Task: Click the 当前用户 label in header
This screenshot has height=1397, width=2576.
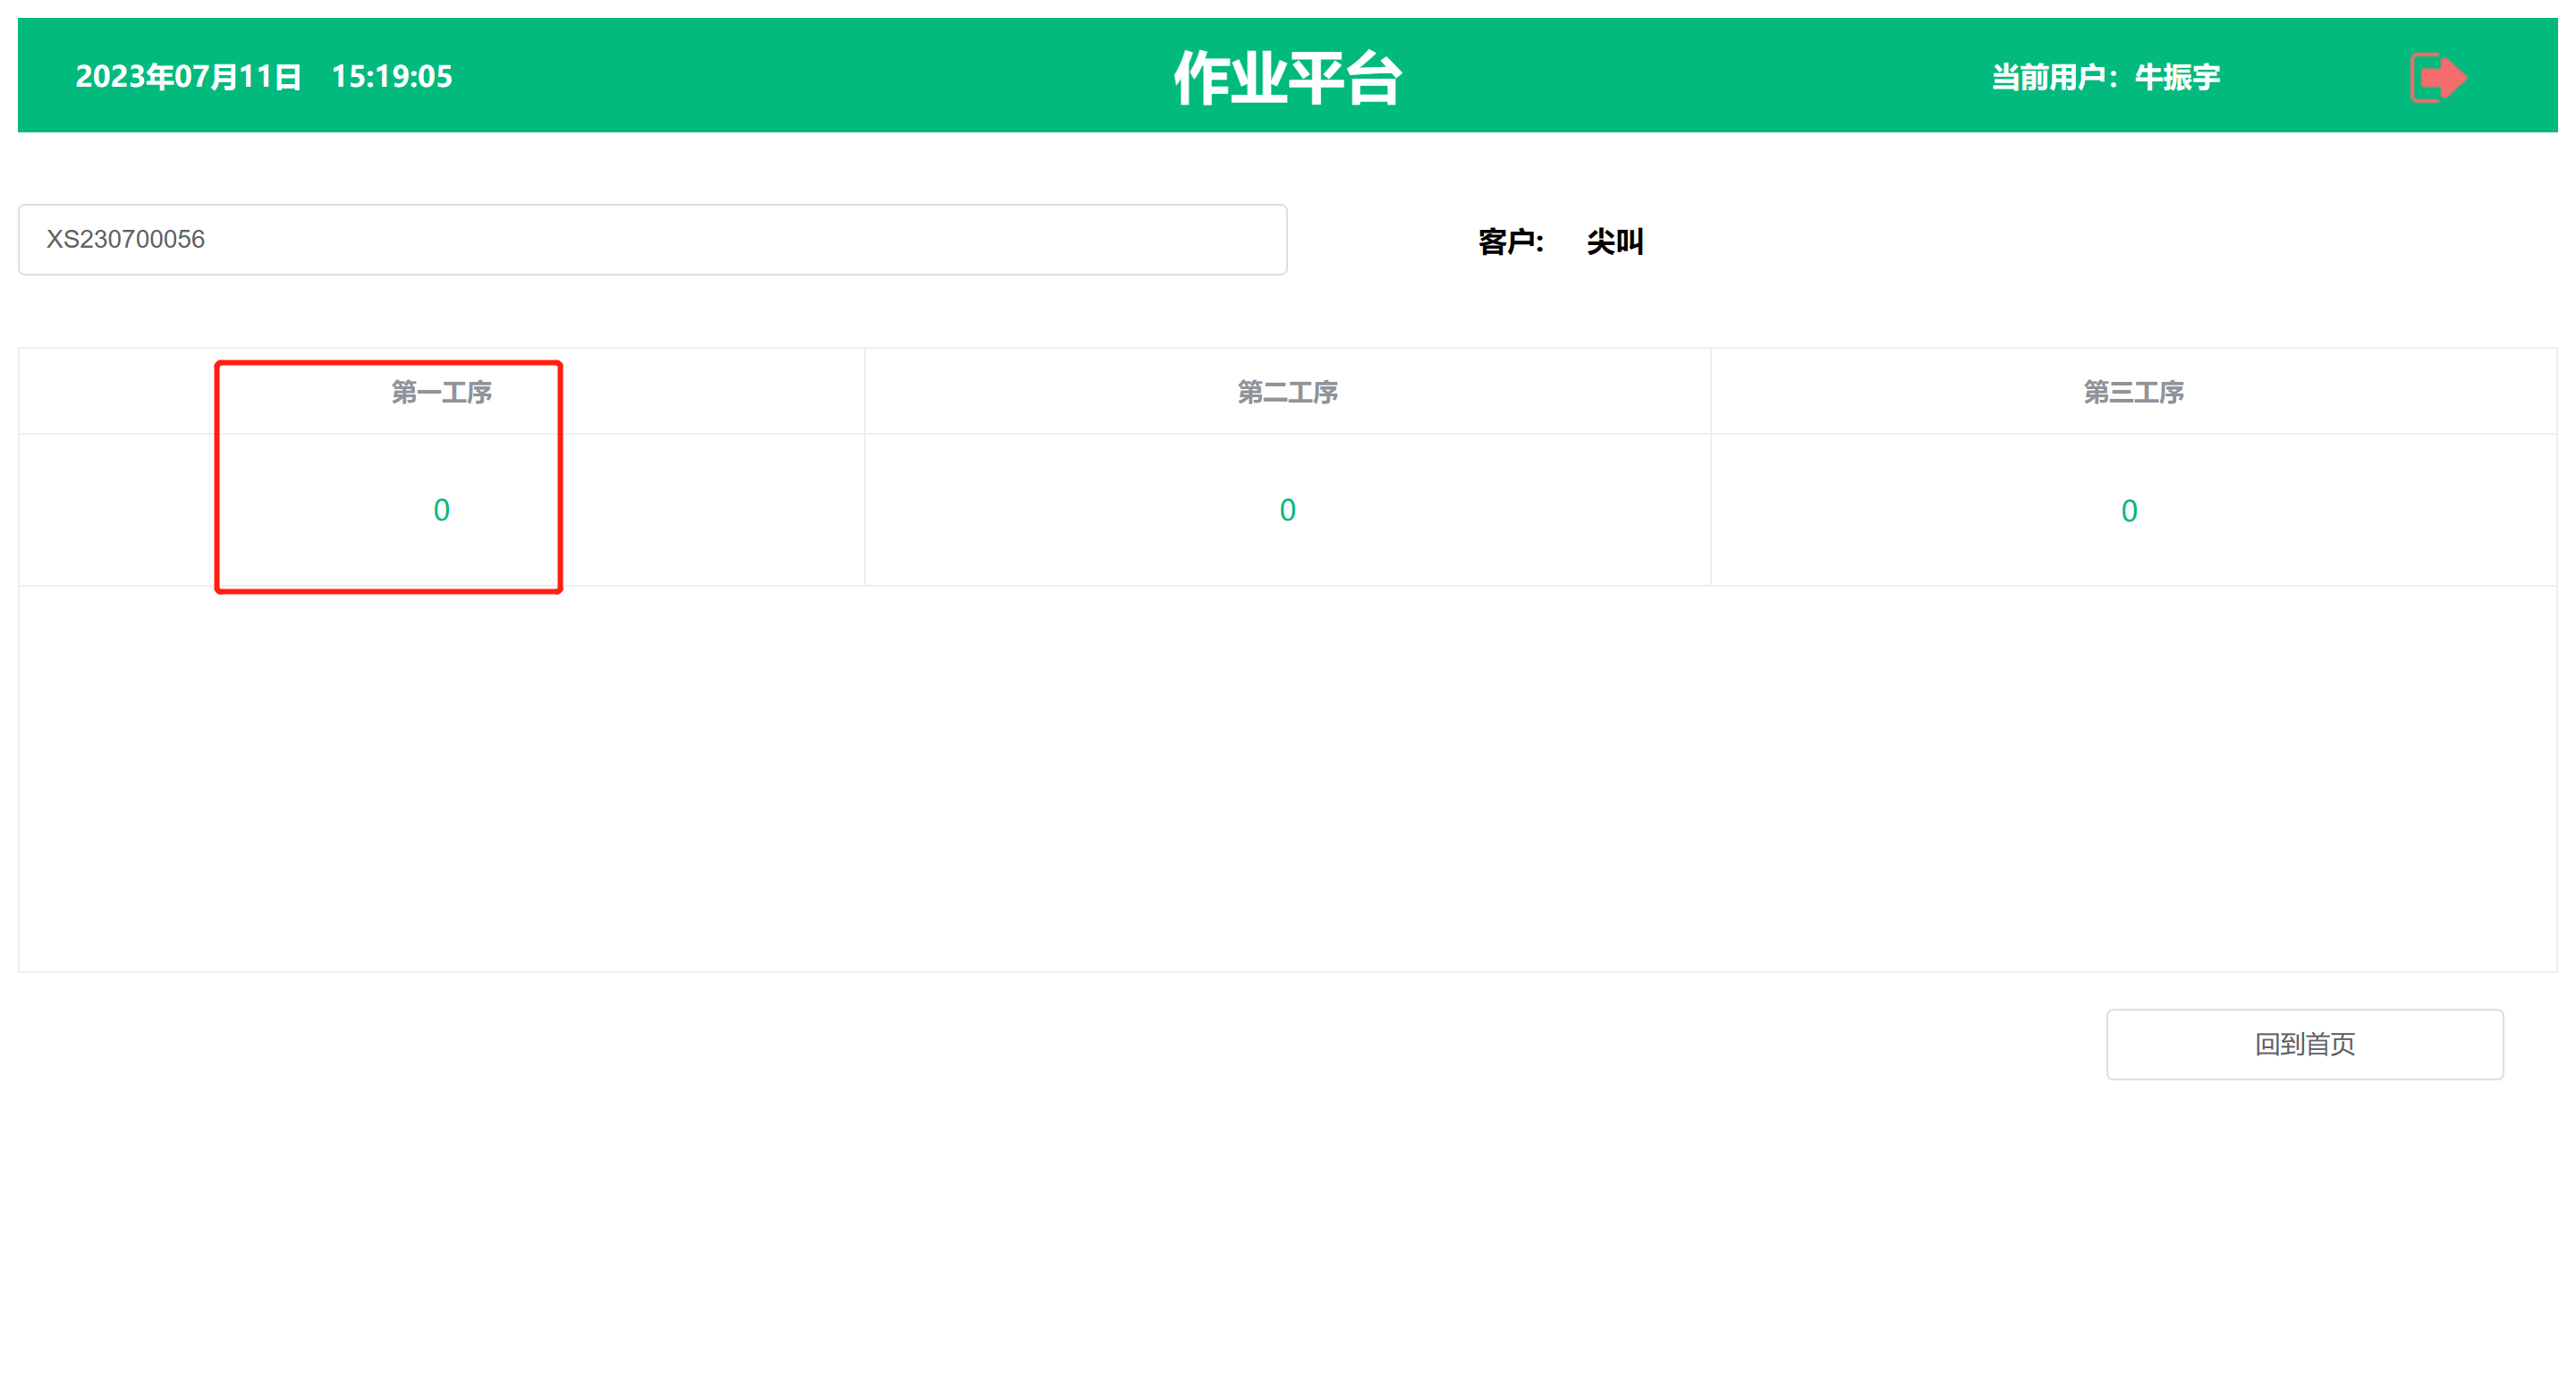Action: click(x=2048, y=77)
